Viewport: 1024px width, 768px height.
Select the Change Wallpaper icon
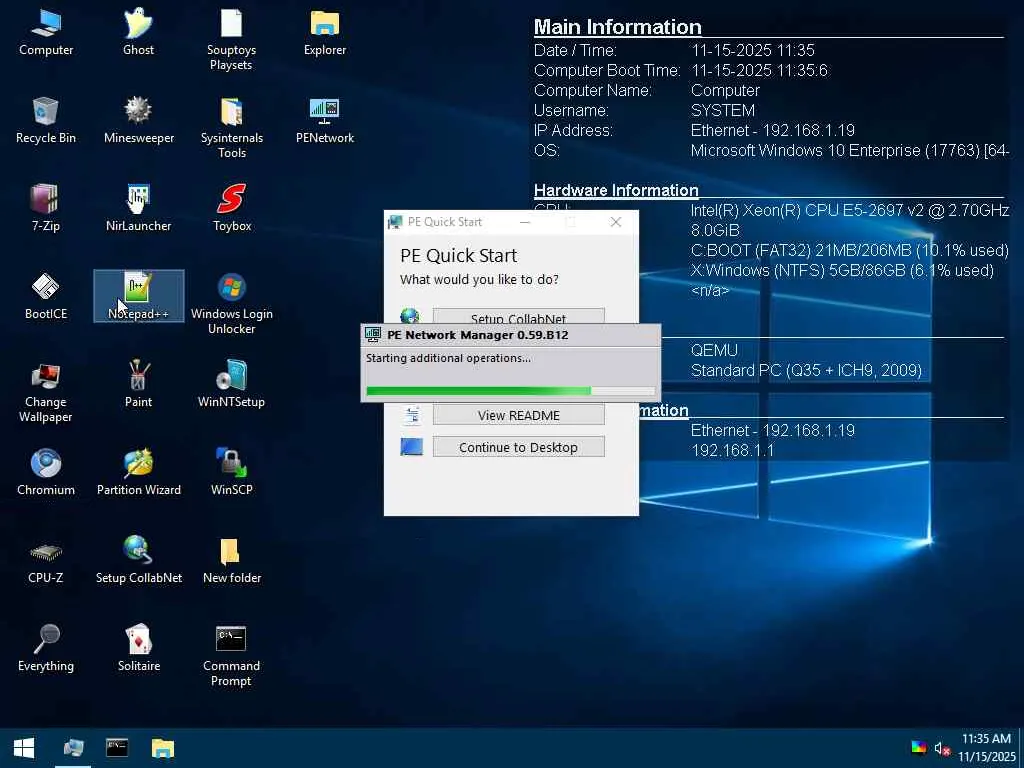tap(46, 392)
